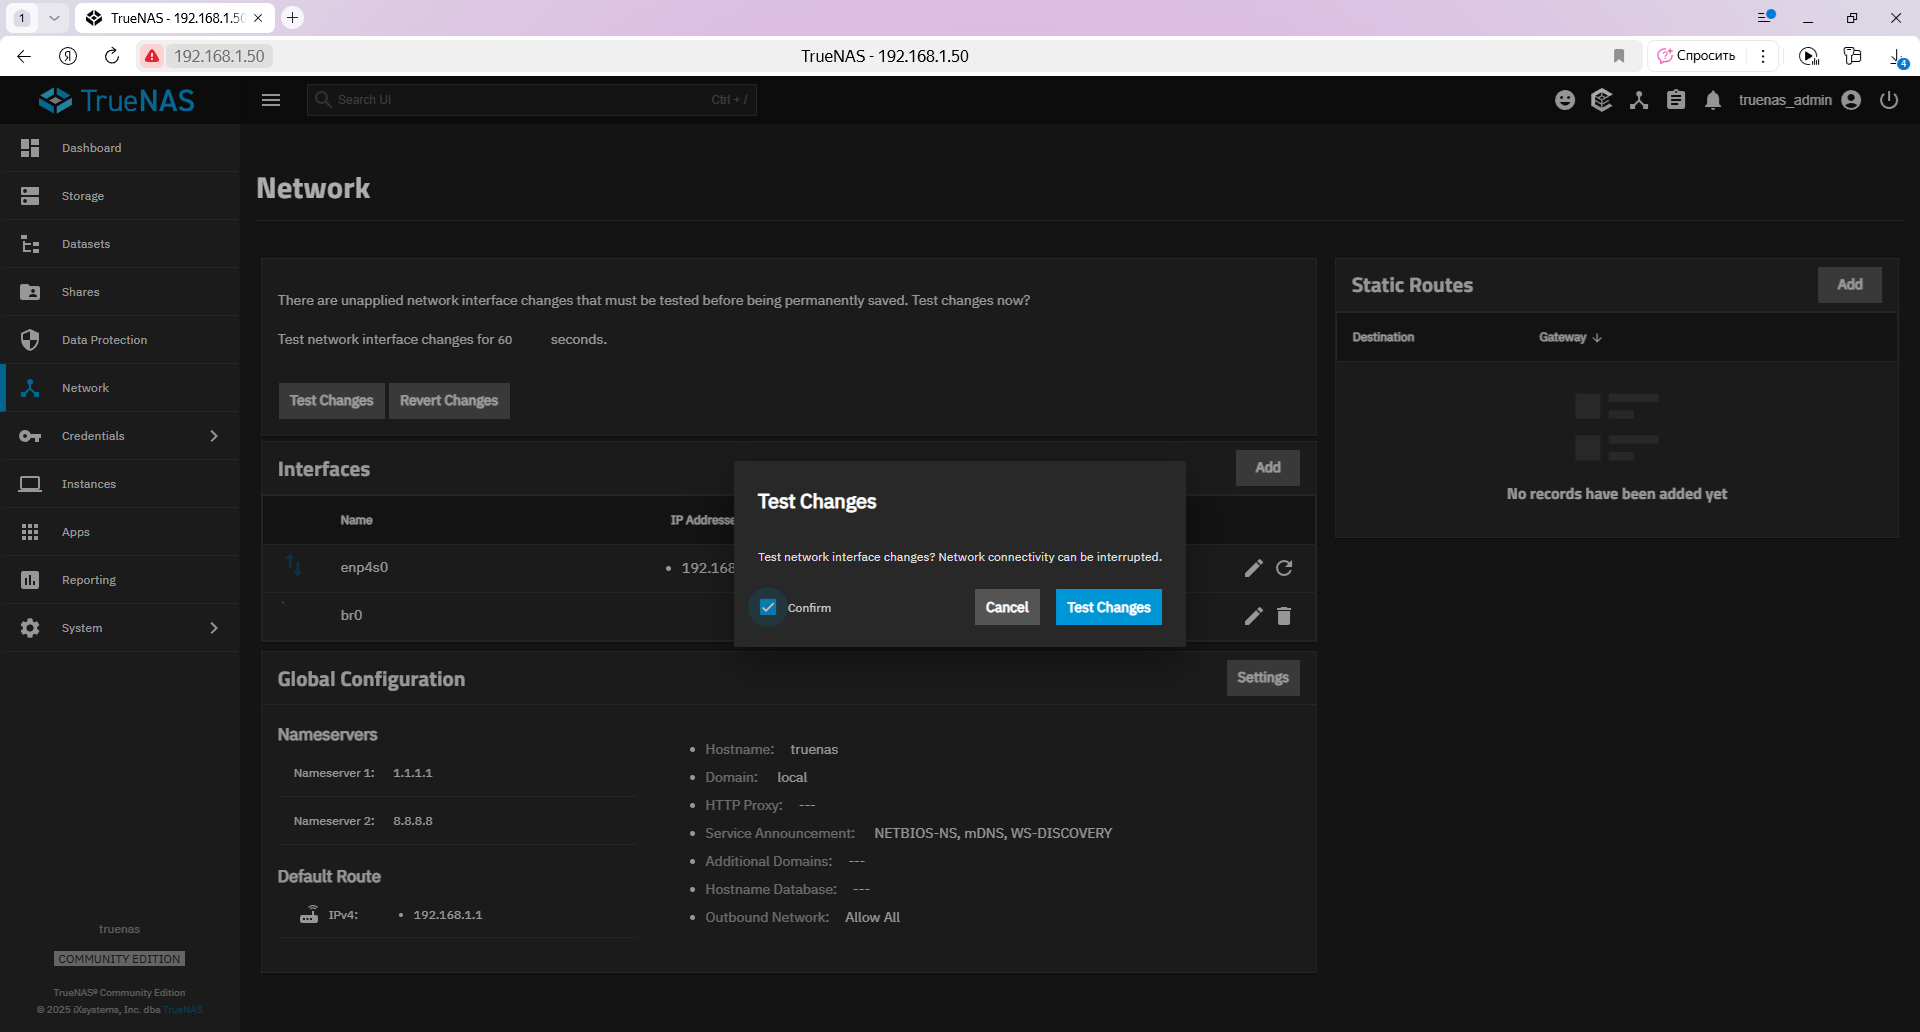Screen dimensions: 1920x1032
Task: Click default route 192.168.1.1
Action: (x=448, y=915)
